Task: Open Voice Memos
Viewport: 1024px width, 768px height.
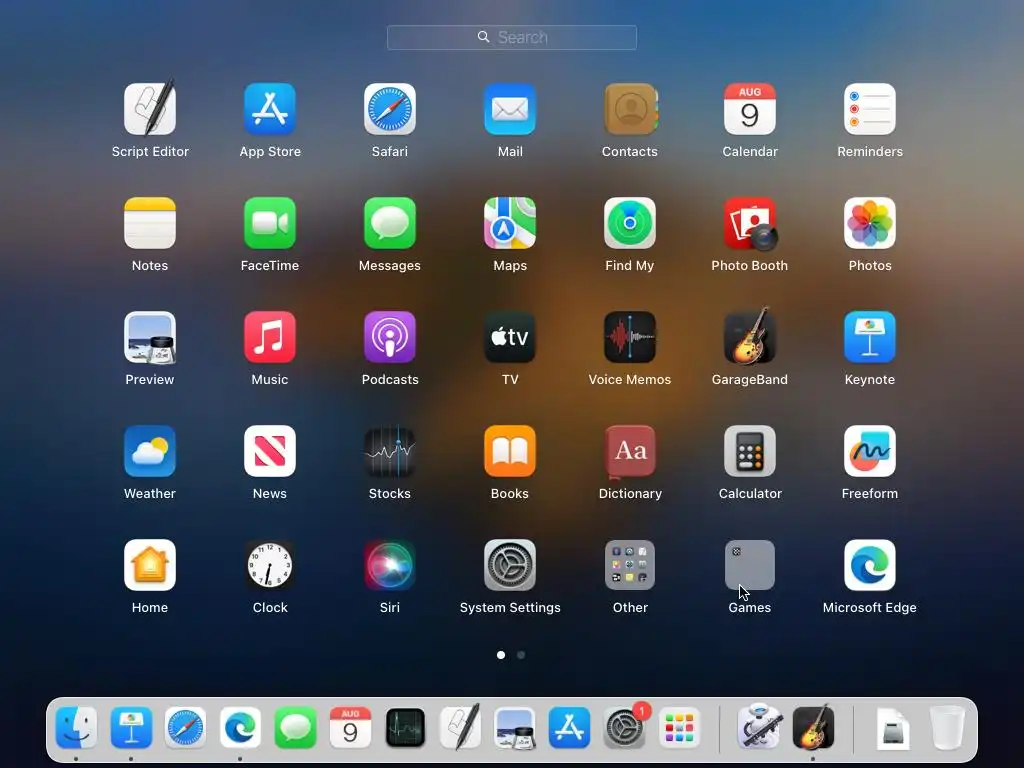Action: (x=630, y=337)
